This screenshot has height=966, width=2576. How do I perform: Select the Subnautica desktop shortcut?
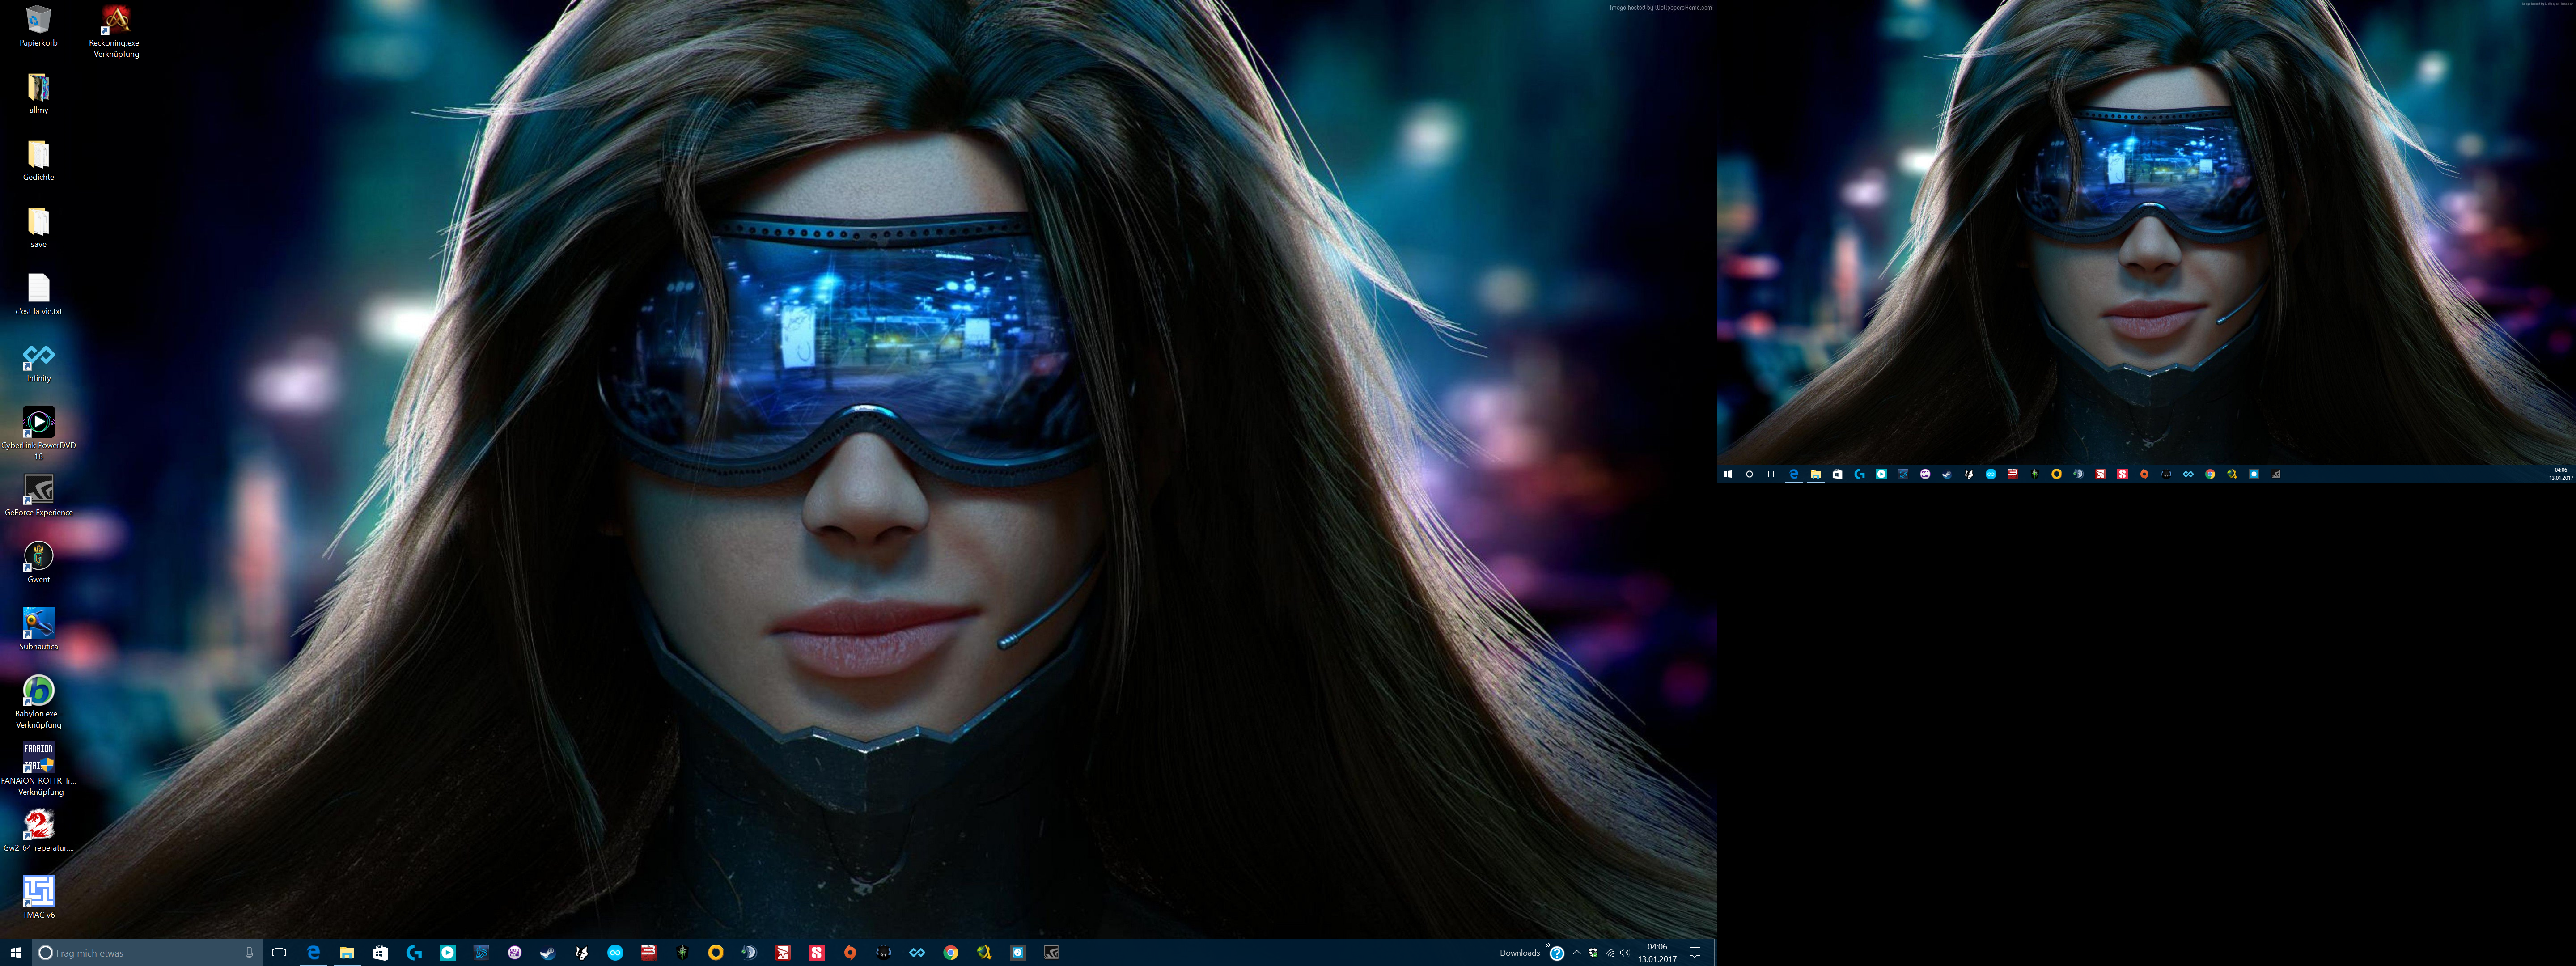38,628
